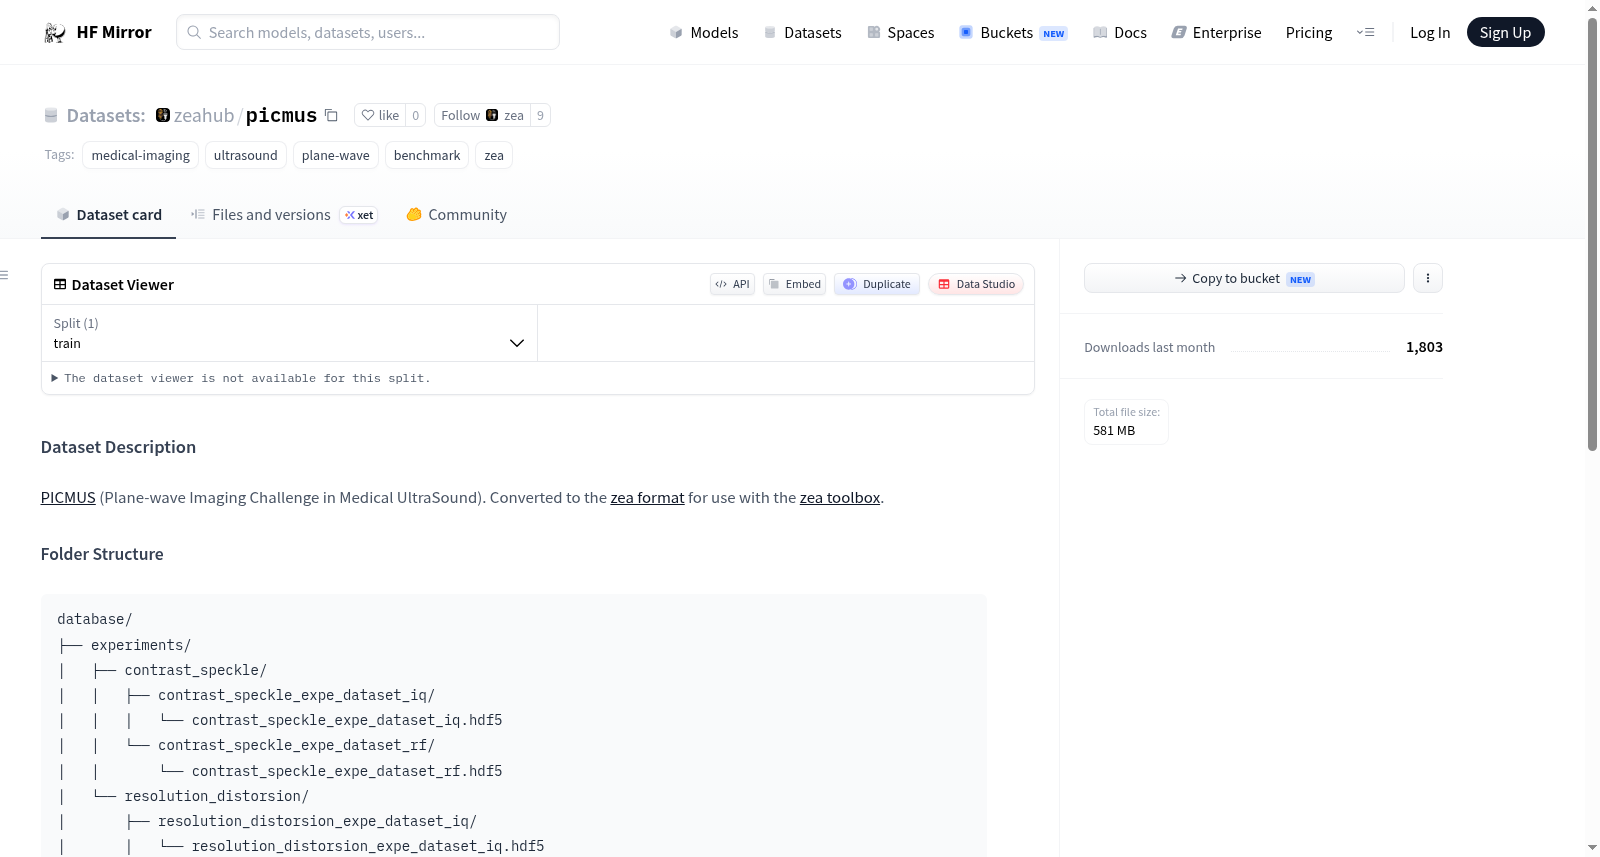Click the medical-imaging tag
Screen dimensions: 1600x857
[x=141, y=155]
